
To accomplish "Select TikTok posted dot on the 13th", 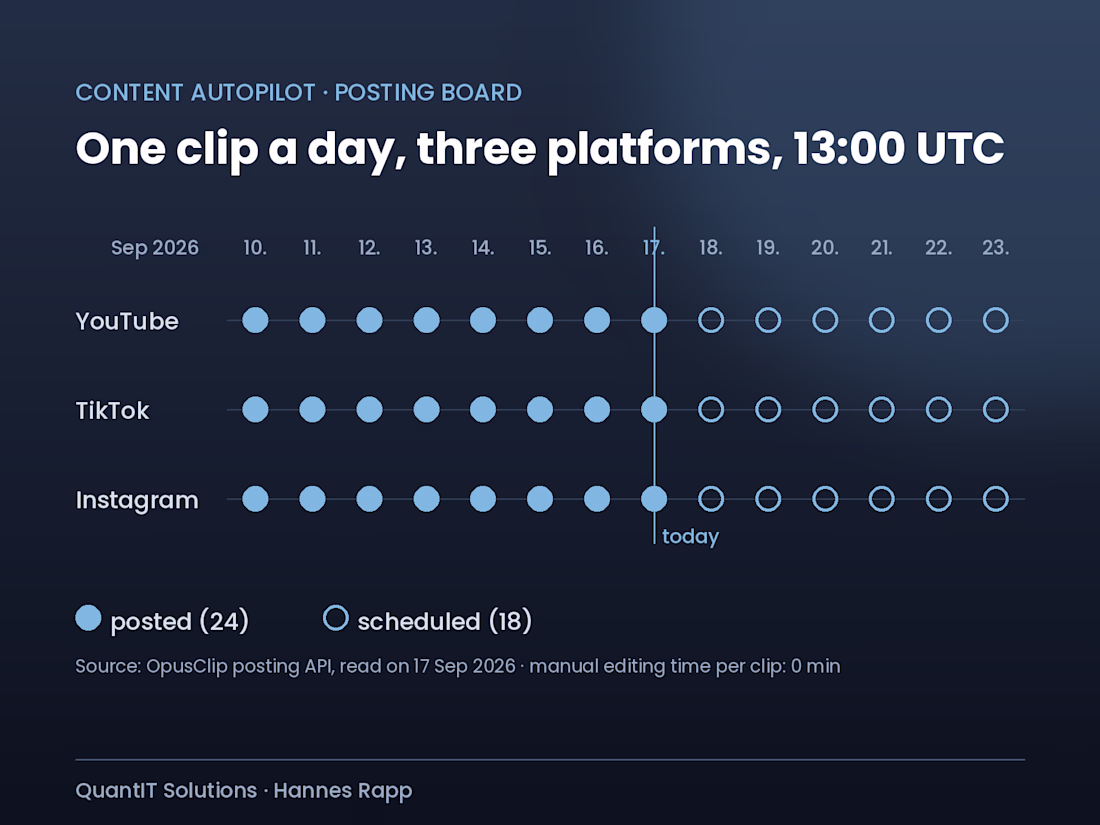I will coord(427,409).
